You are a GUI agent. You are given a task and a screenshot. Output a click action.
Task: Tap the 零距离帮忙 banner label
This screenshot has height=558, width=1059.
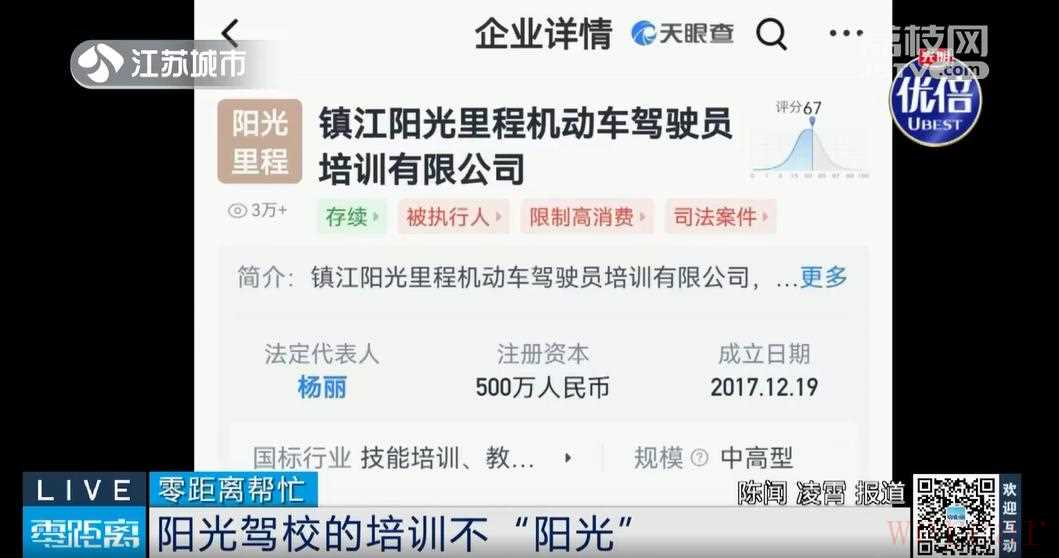click(232, 488)
